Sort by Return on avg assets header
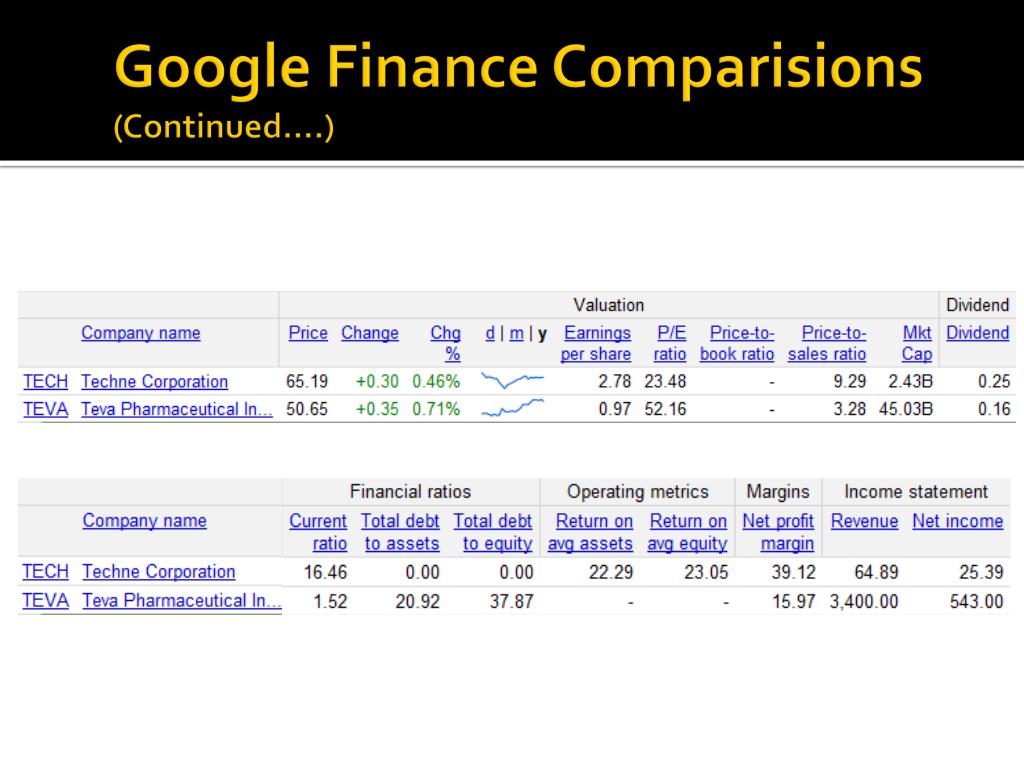 [x=590, y=532]
